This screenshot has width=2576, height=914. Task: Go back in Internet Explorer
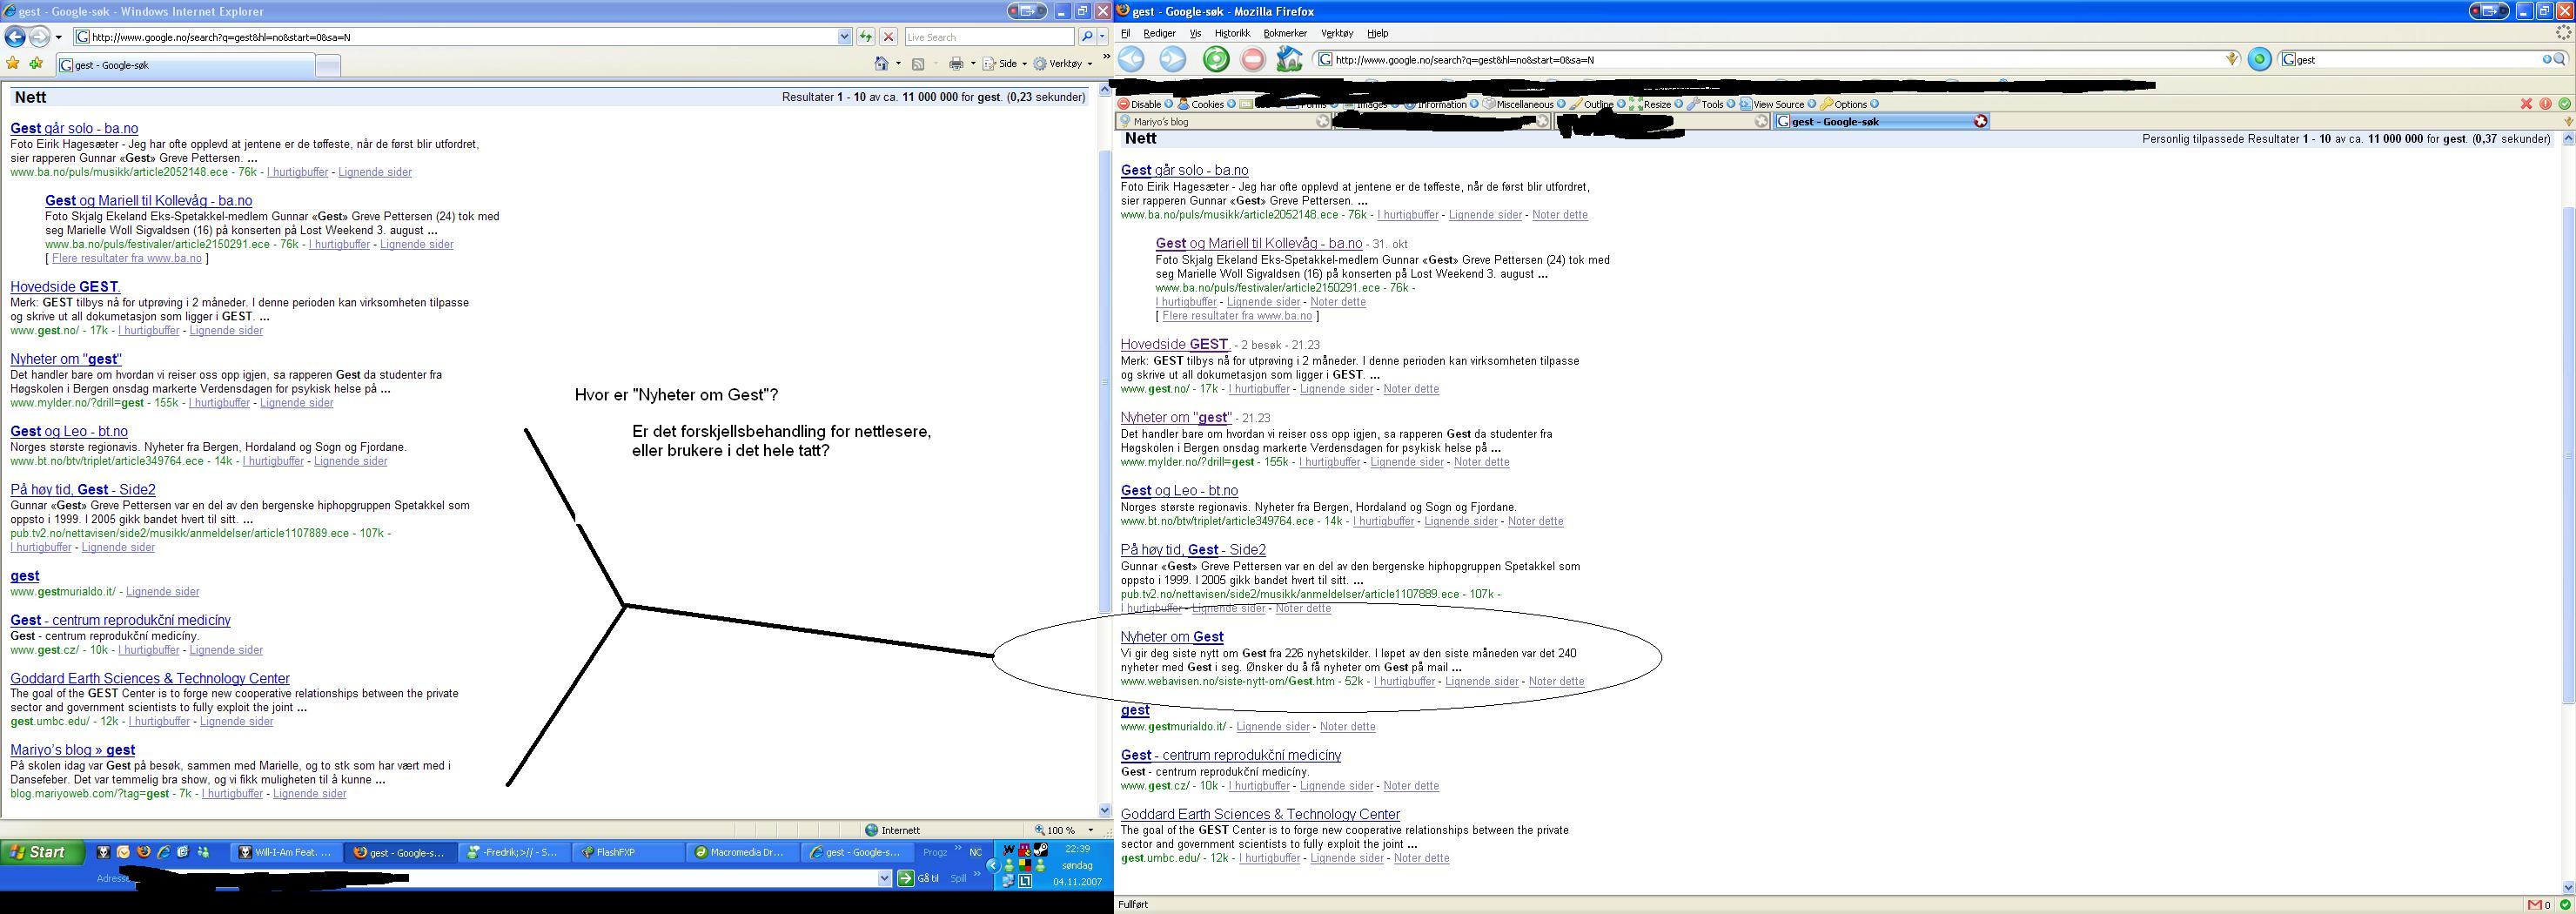15,37
